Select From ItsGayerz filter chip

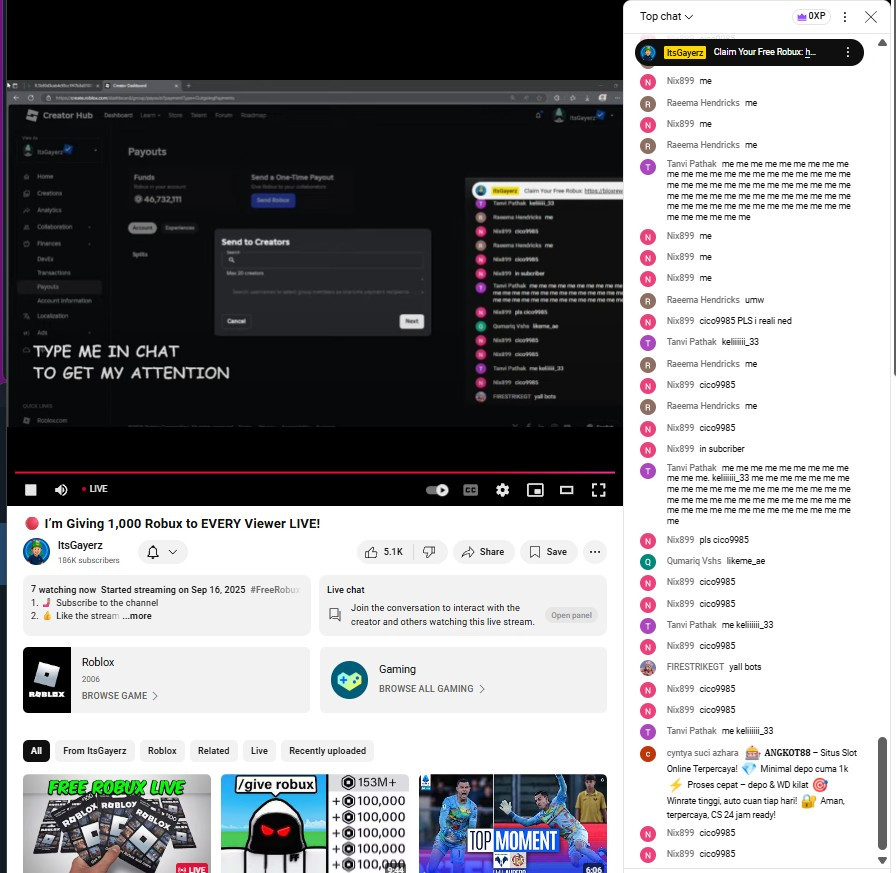click(95, 751)
